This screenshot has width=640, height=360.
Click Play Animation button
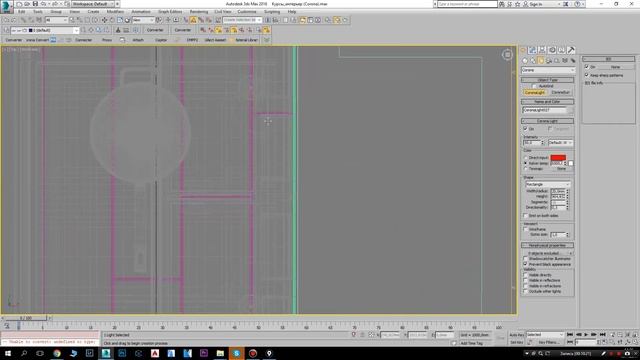(x=586, y=335)
